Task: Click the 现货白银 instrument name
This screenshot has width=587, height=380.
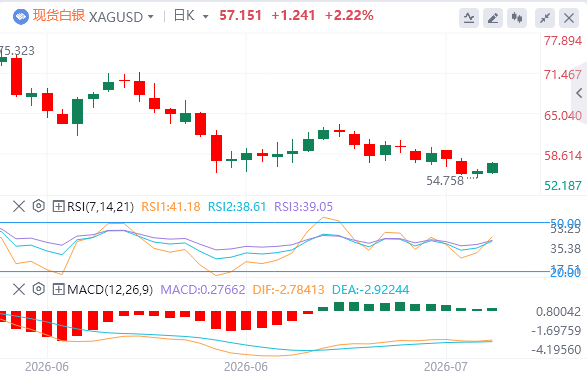Action: [x=59, y=16]
